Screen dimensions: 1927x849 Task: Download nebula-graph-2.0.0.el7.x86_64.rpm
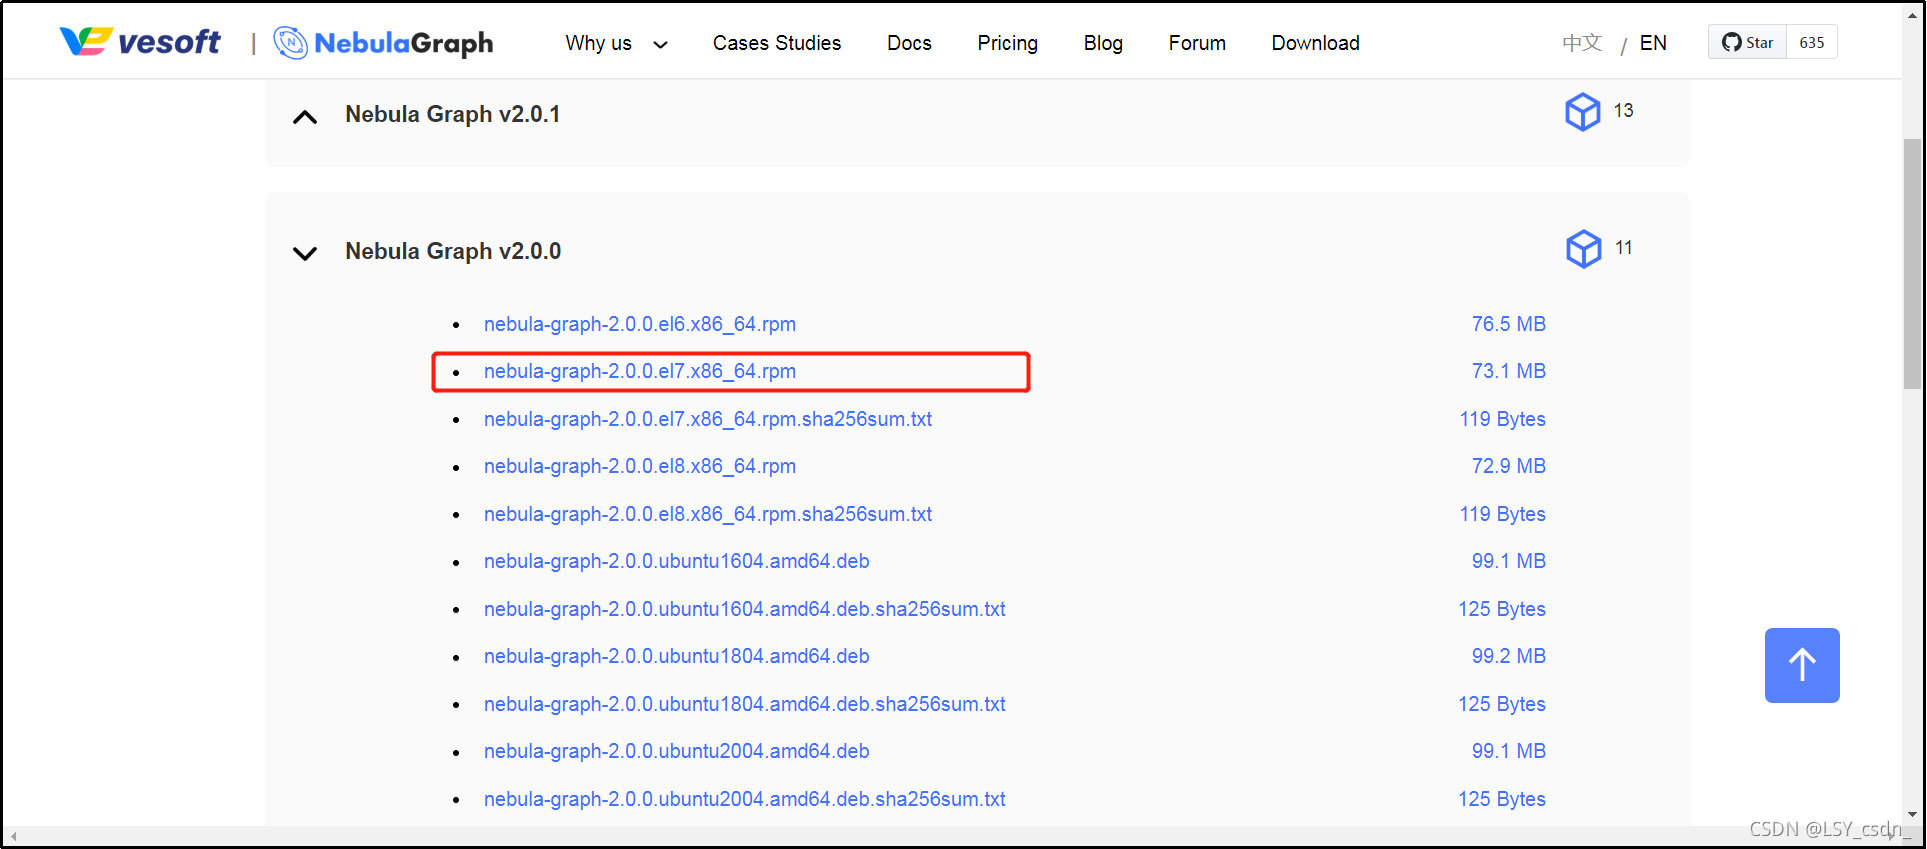pos(640,371)
